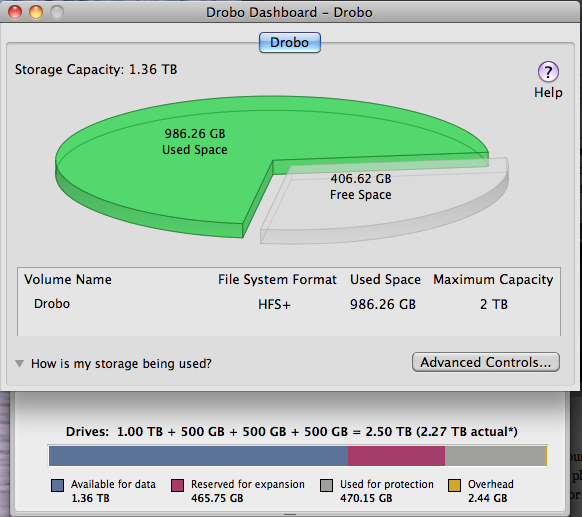Click the Drives total 2.50 TB line
This screenshot has width=582, height=517.
coord(291,432)
